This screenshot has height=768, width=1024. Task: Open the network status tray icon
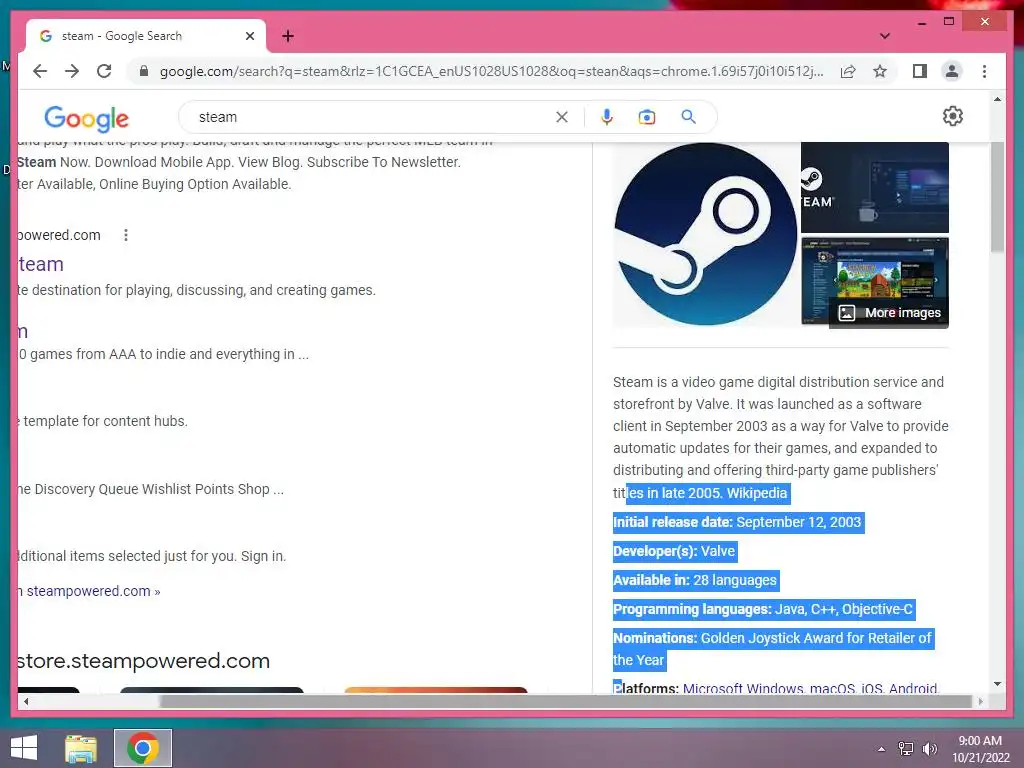pyautogui.click(x=906, y=749)
